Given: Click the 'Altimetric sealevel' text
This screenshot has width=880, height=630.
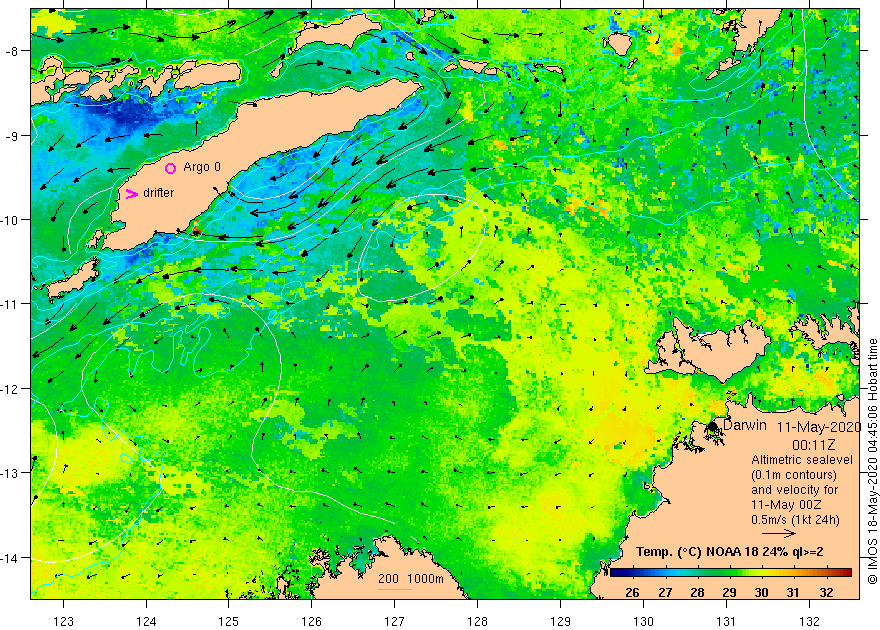Looking at the screenshot, I should [802, 460].
